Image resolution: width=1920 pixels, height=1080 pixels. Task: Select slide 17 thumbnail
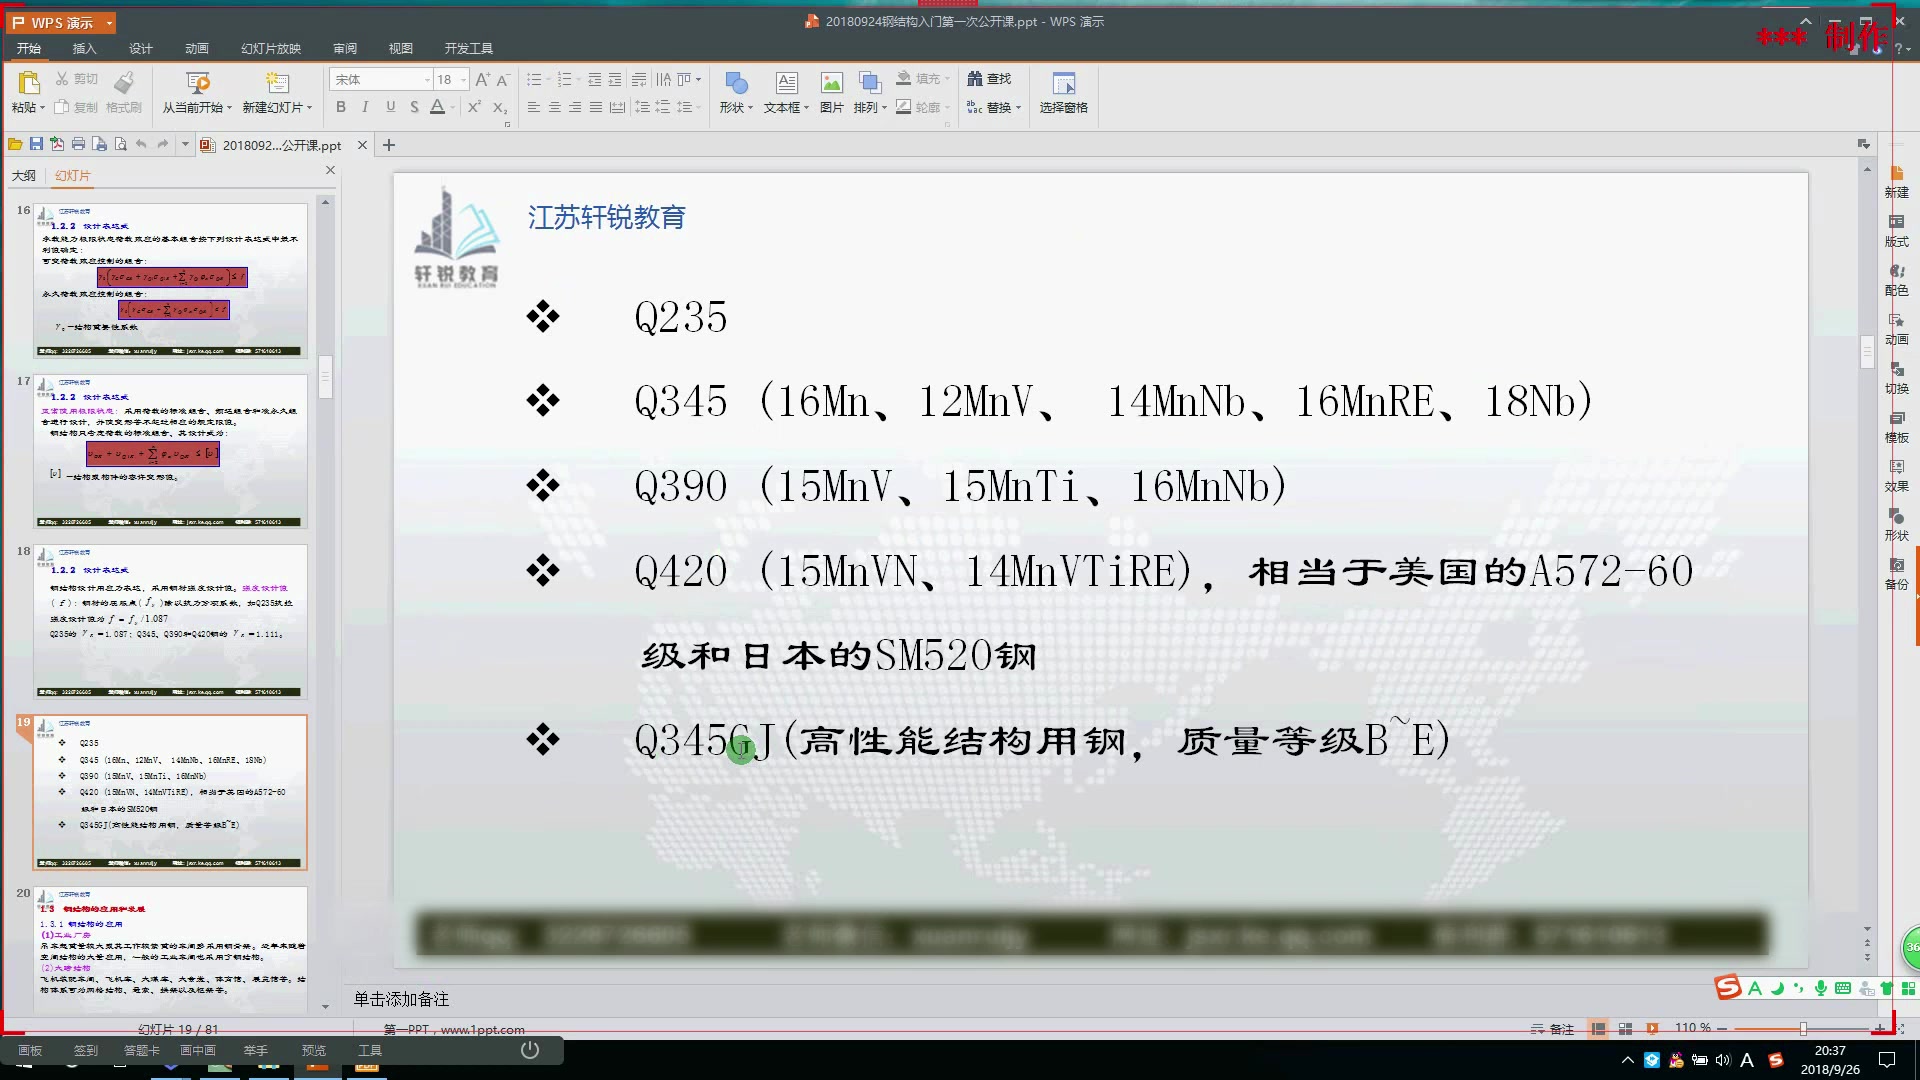[x=170, y=451]
